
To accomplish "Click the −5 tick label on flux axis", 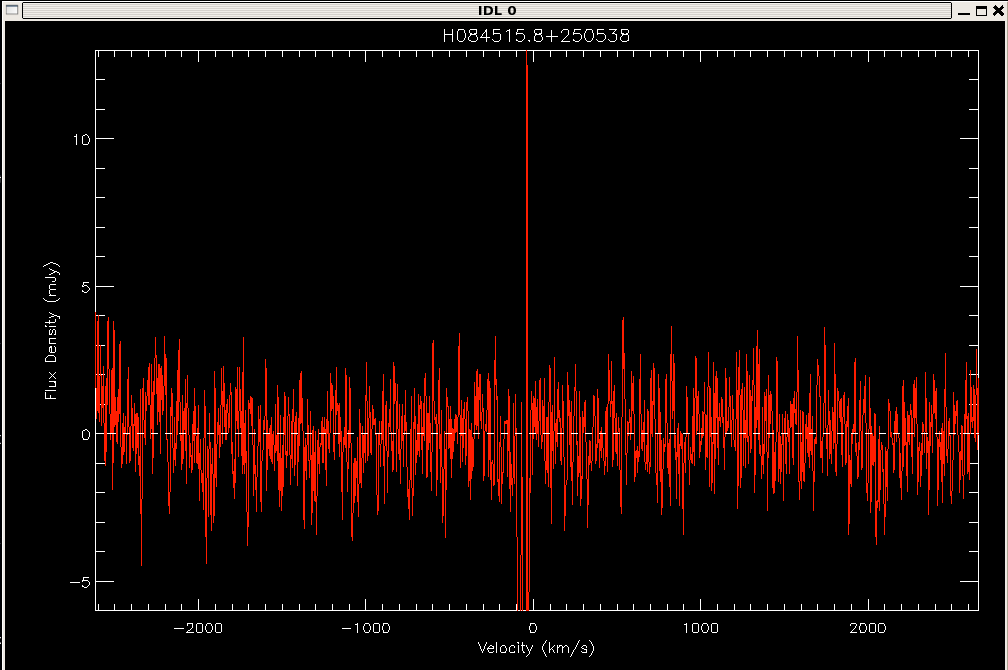I will click(80, 582).
